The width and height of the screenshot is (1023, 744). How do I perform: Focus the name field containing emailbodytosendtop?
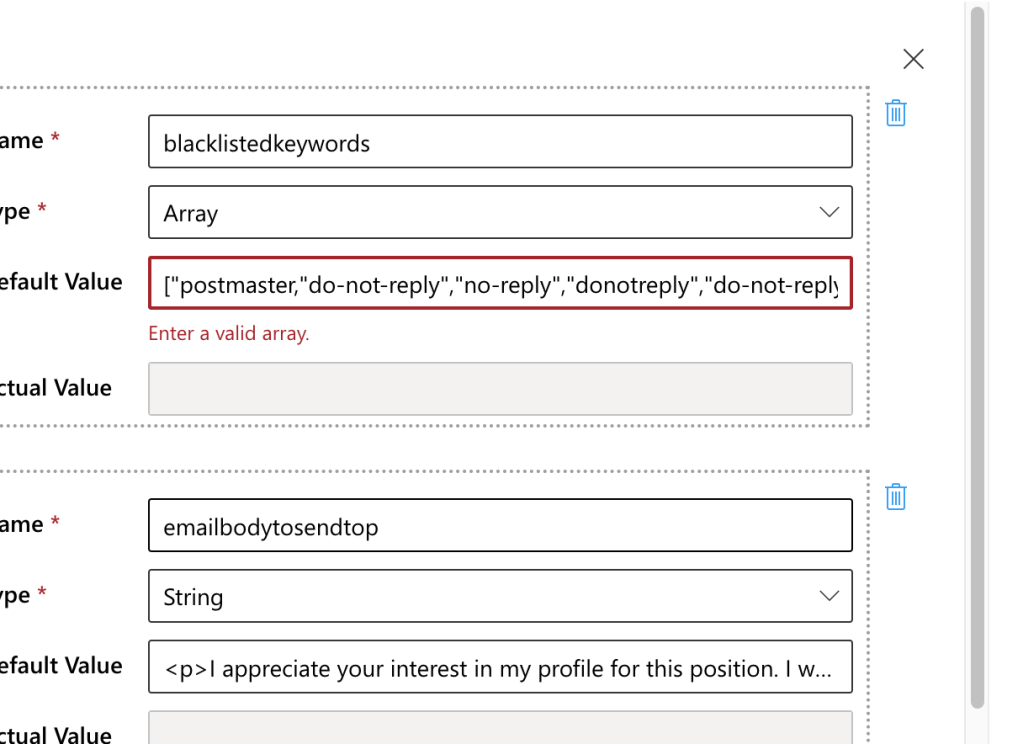pos(500,525)
